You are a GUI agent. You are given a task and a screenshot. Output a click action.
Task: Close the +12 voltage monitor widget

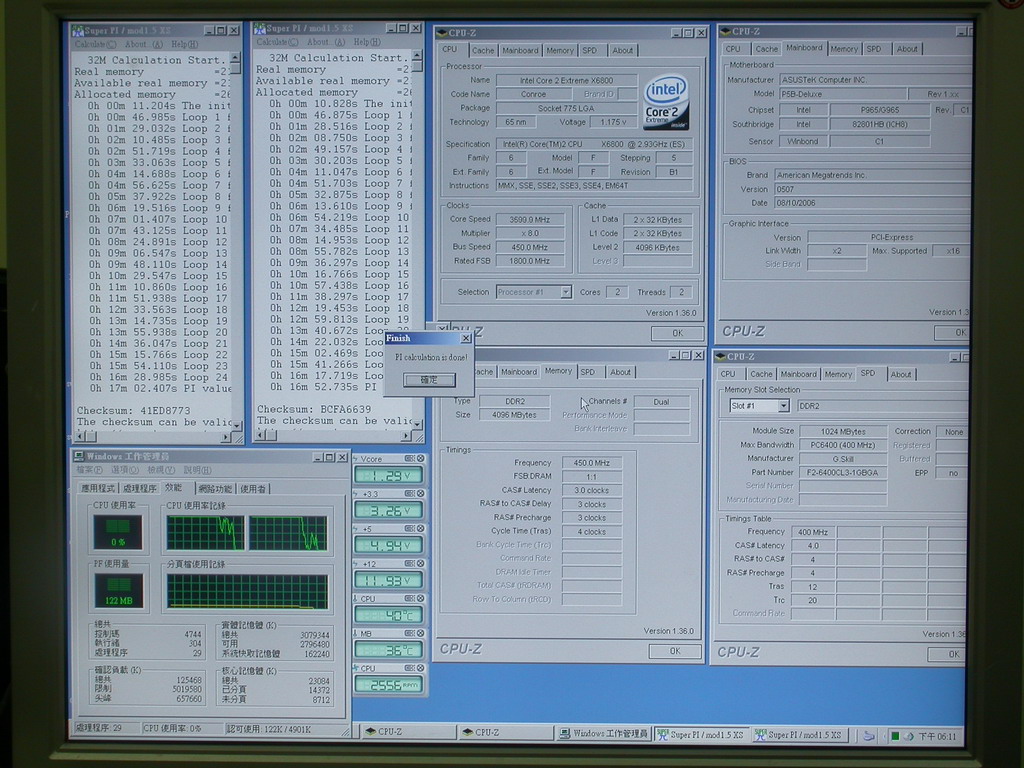[421, 564]
